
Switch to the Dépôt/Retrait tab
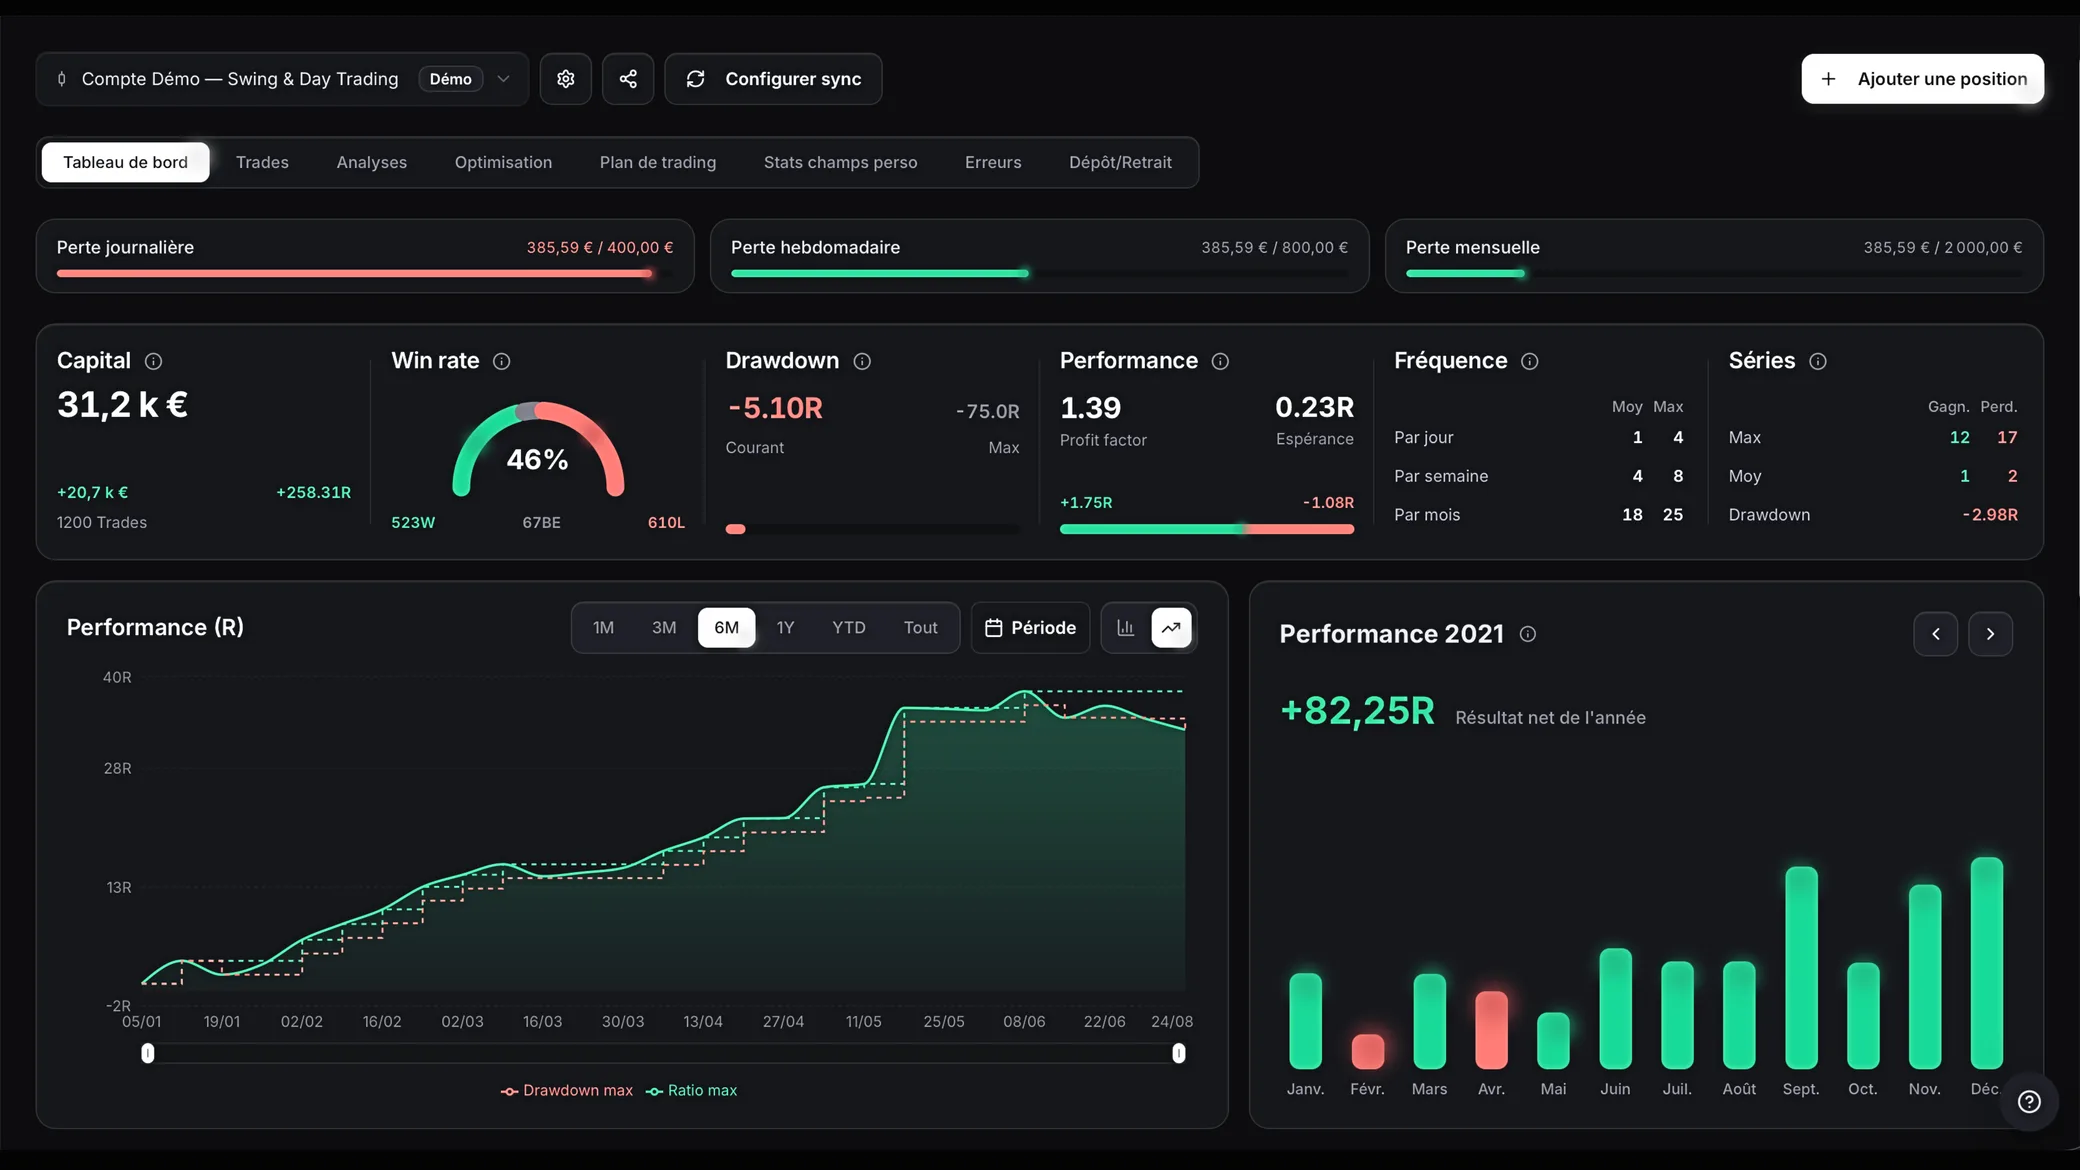(x=1120, y=162)
